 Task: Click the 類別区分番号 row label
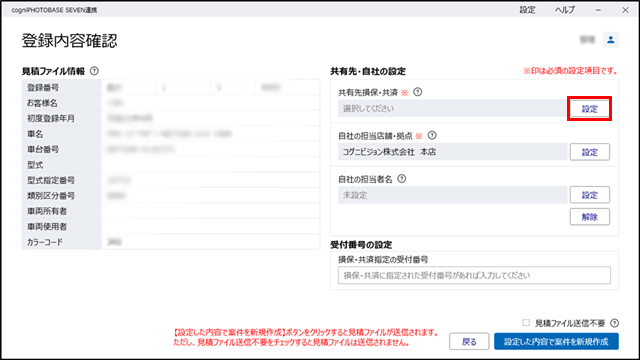pos(51,196)
